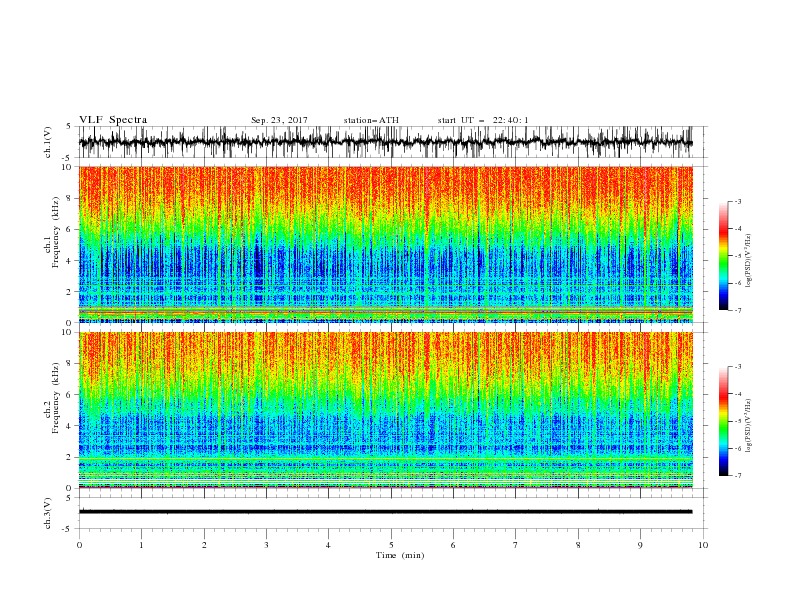This screenshot has width=792, height=612.
Task: Select the 'start UT = 22:40: 1' text
Action: click(x=483, y=120)
